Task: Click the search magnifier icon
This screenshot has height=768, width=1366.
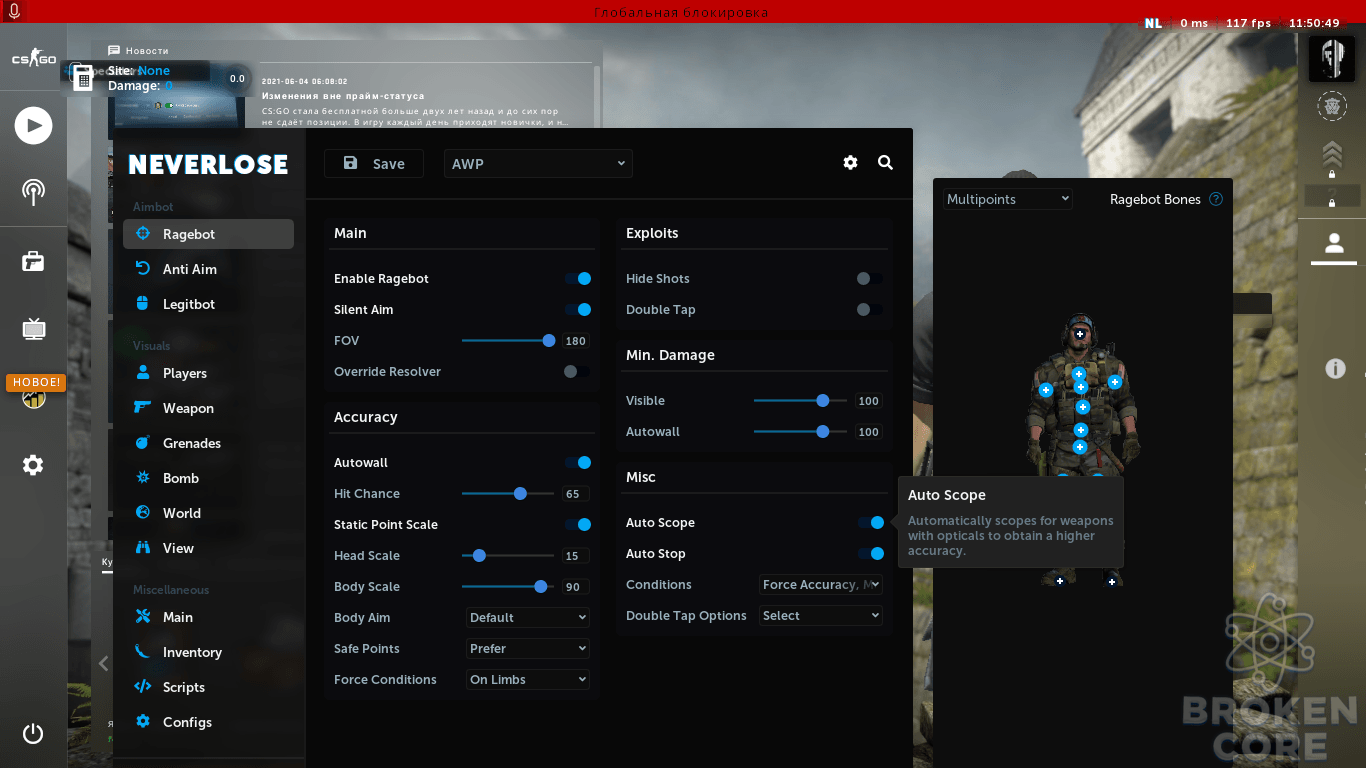Action: 885,163
